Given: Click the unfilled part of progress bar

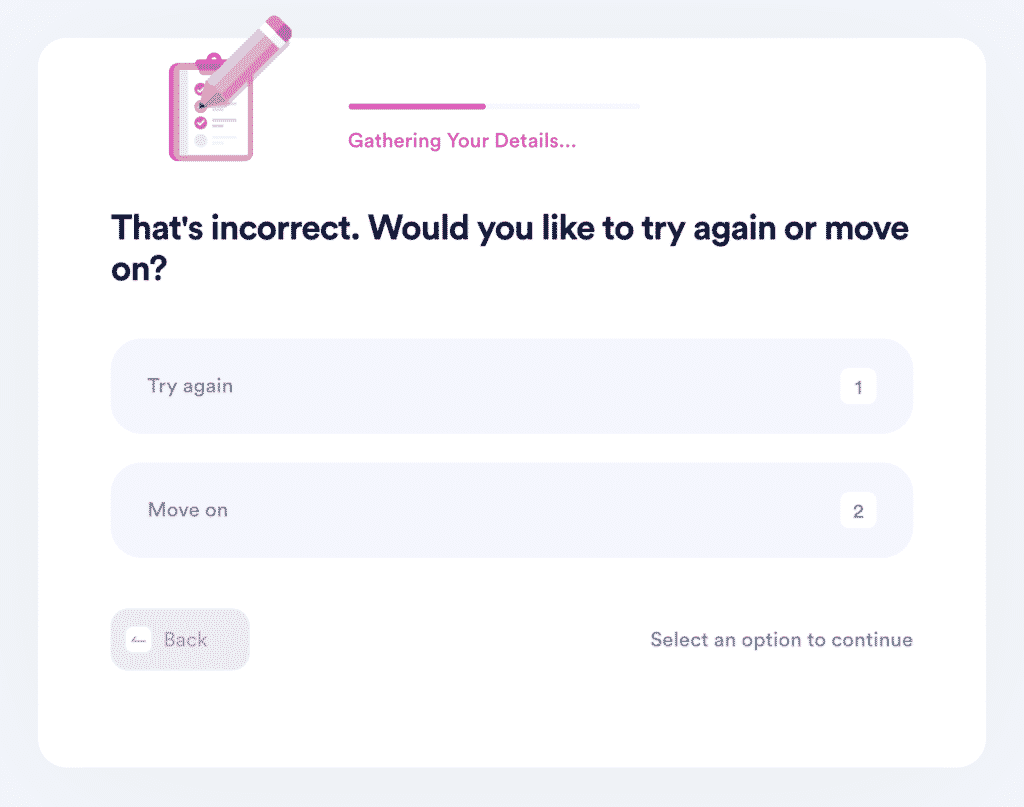Looking at the screenshot, I should click(x=563, y=106).
